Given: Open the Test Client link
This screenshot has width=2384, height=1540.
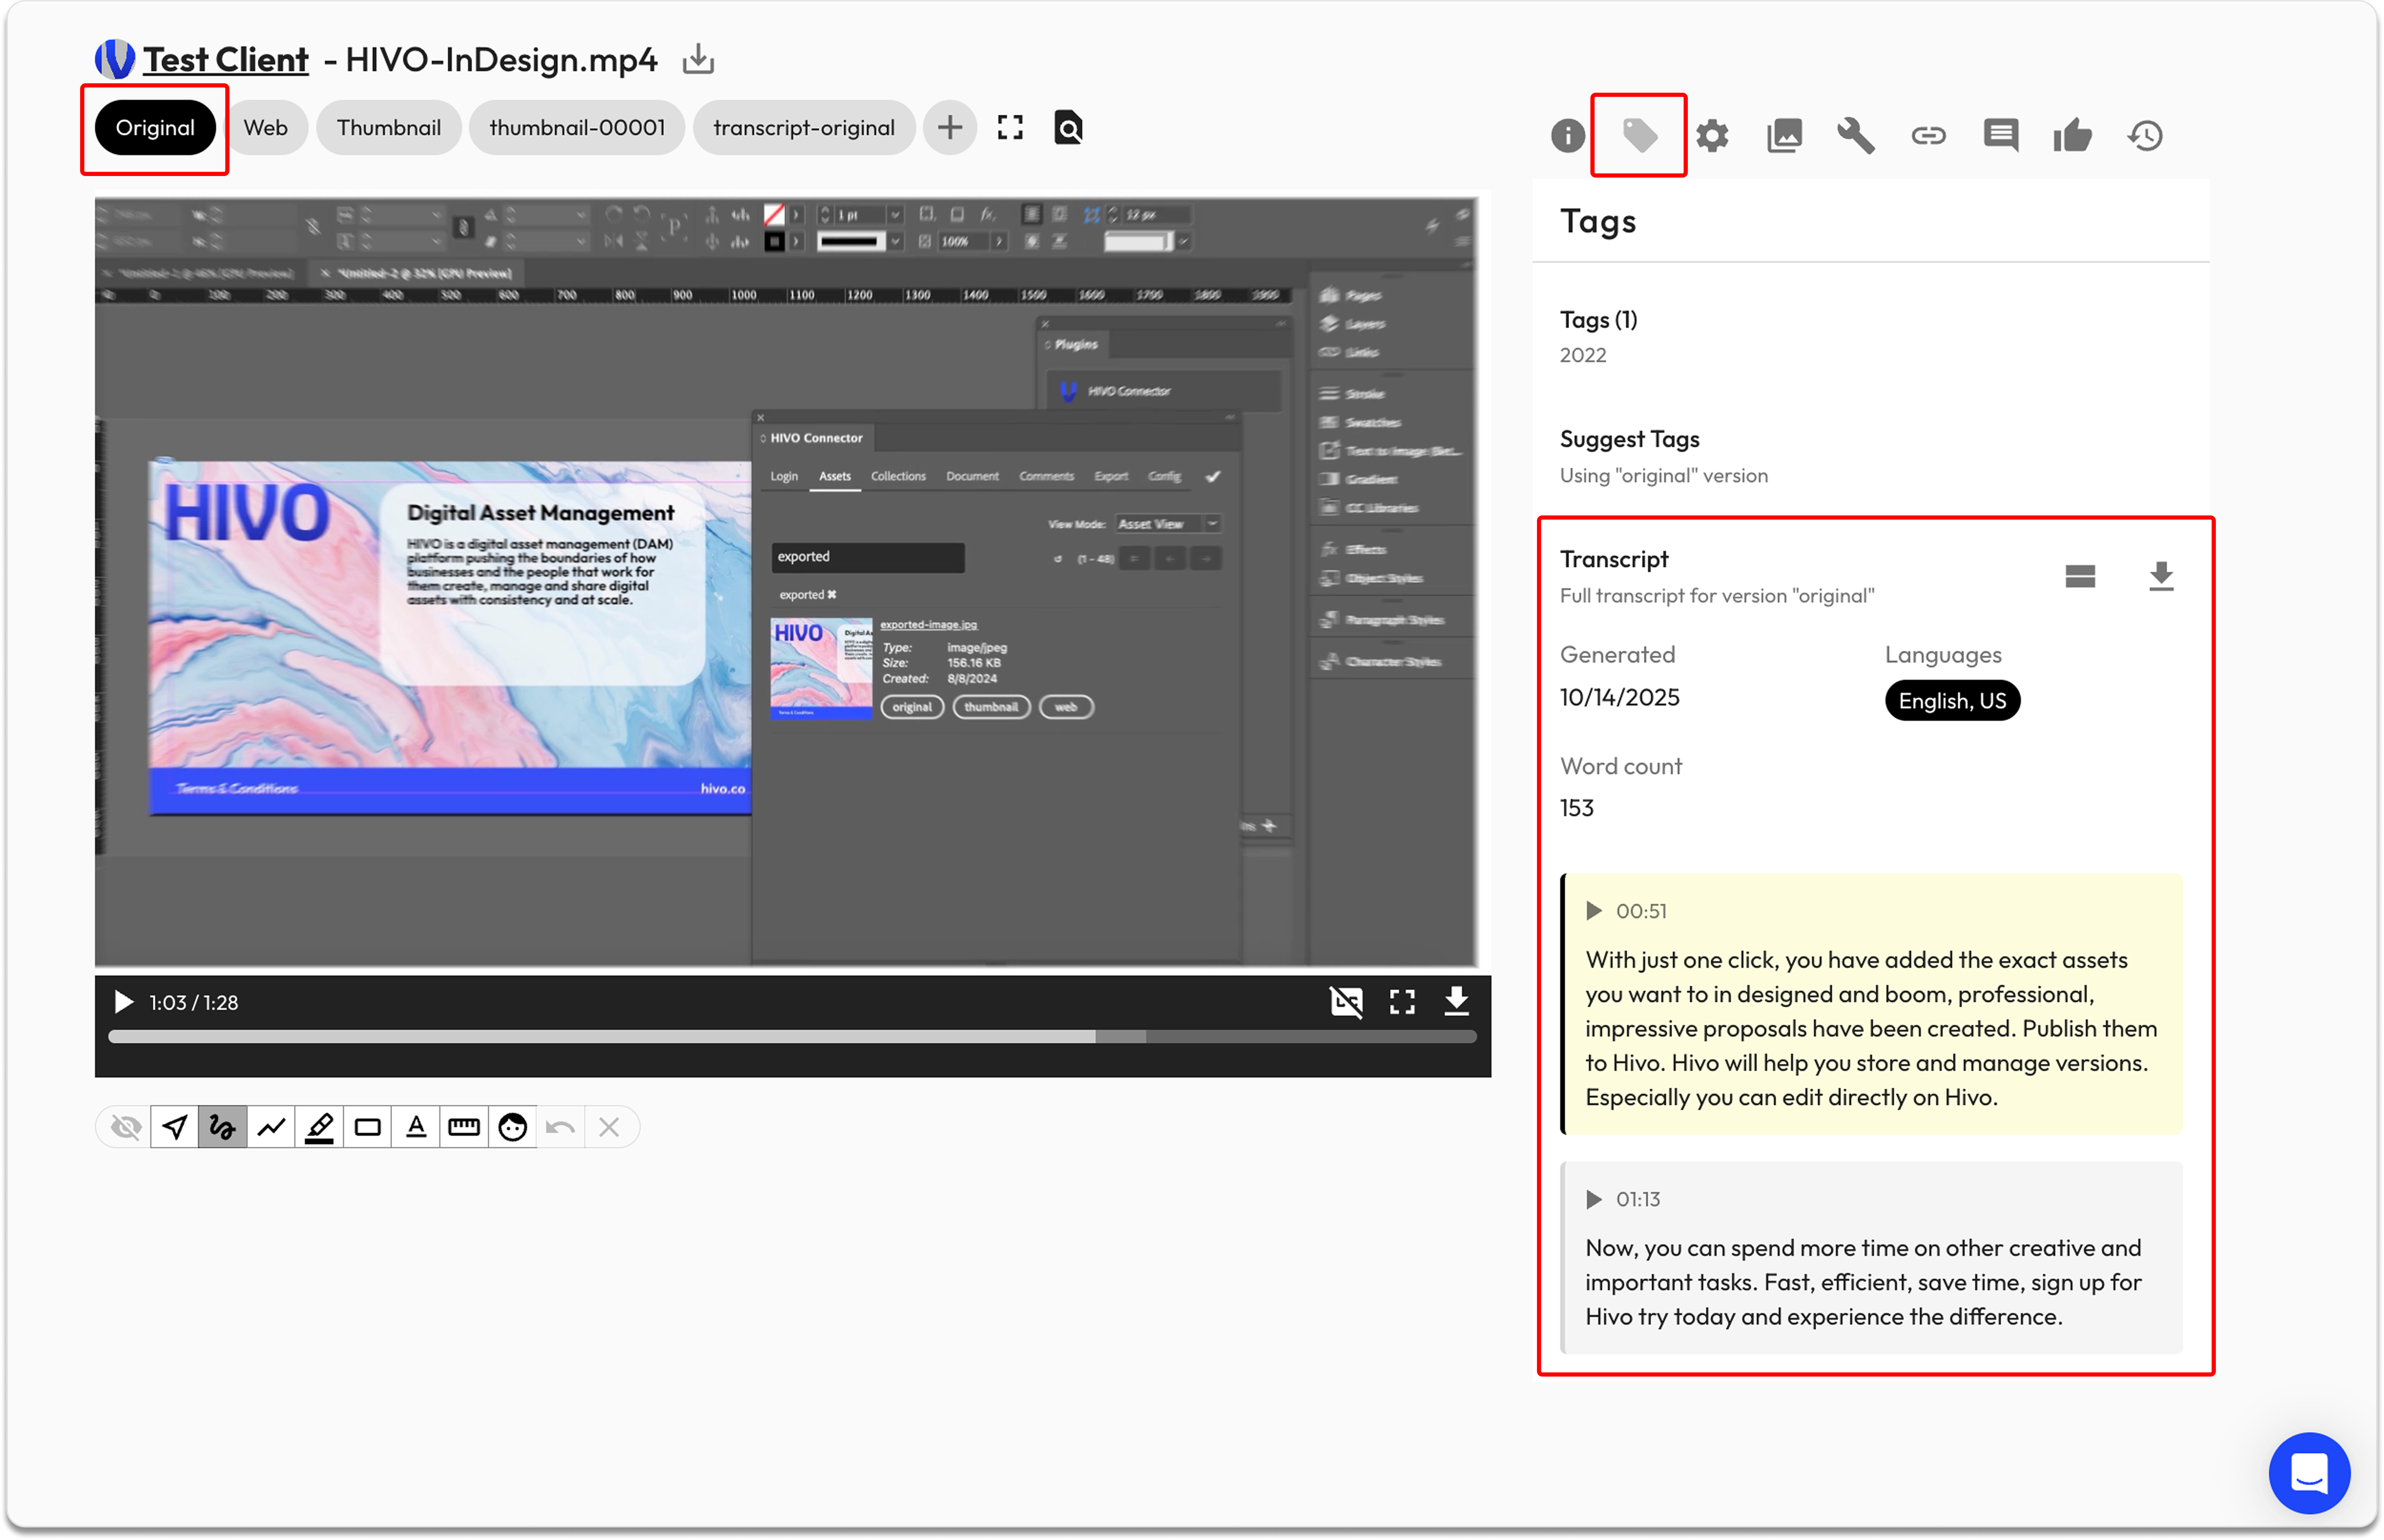Looking at the screenshot, I should pyautogui.click(x=225, y=60).
